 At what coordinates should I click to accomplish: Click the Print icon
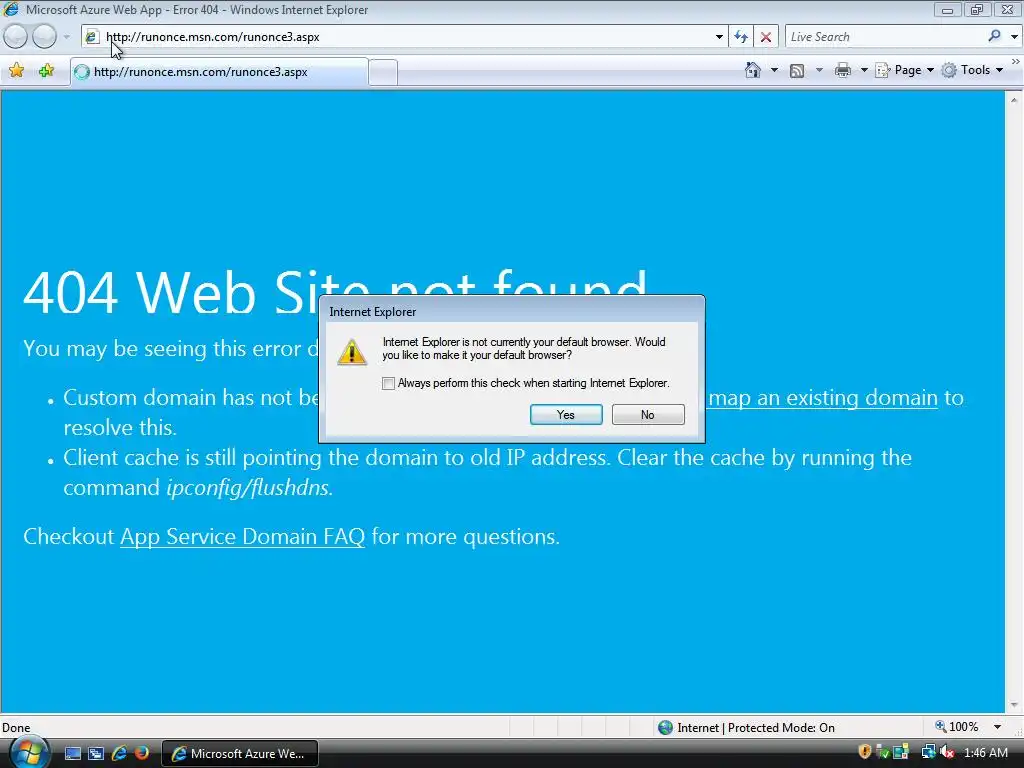pyautogui.click(x=843, y=70)
